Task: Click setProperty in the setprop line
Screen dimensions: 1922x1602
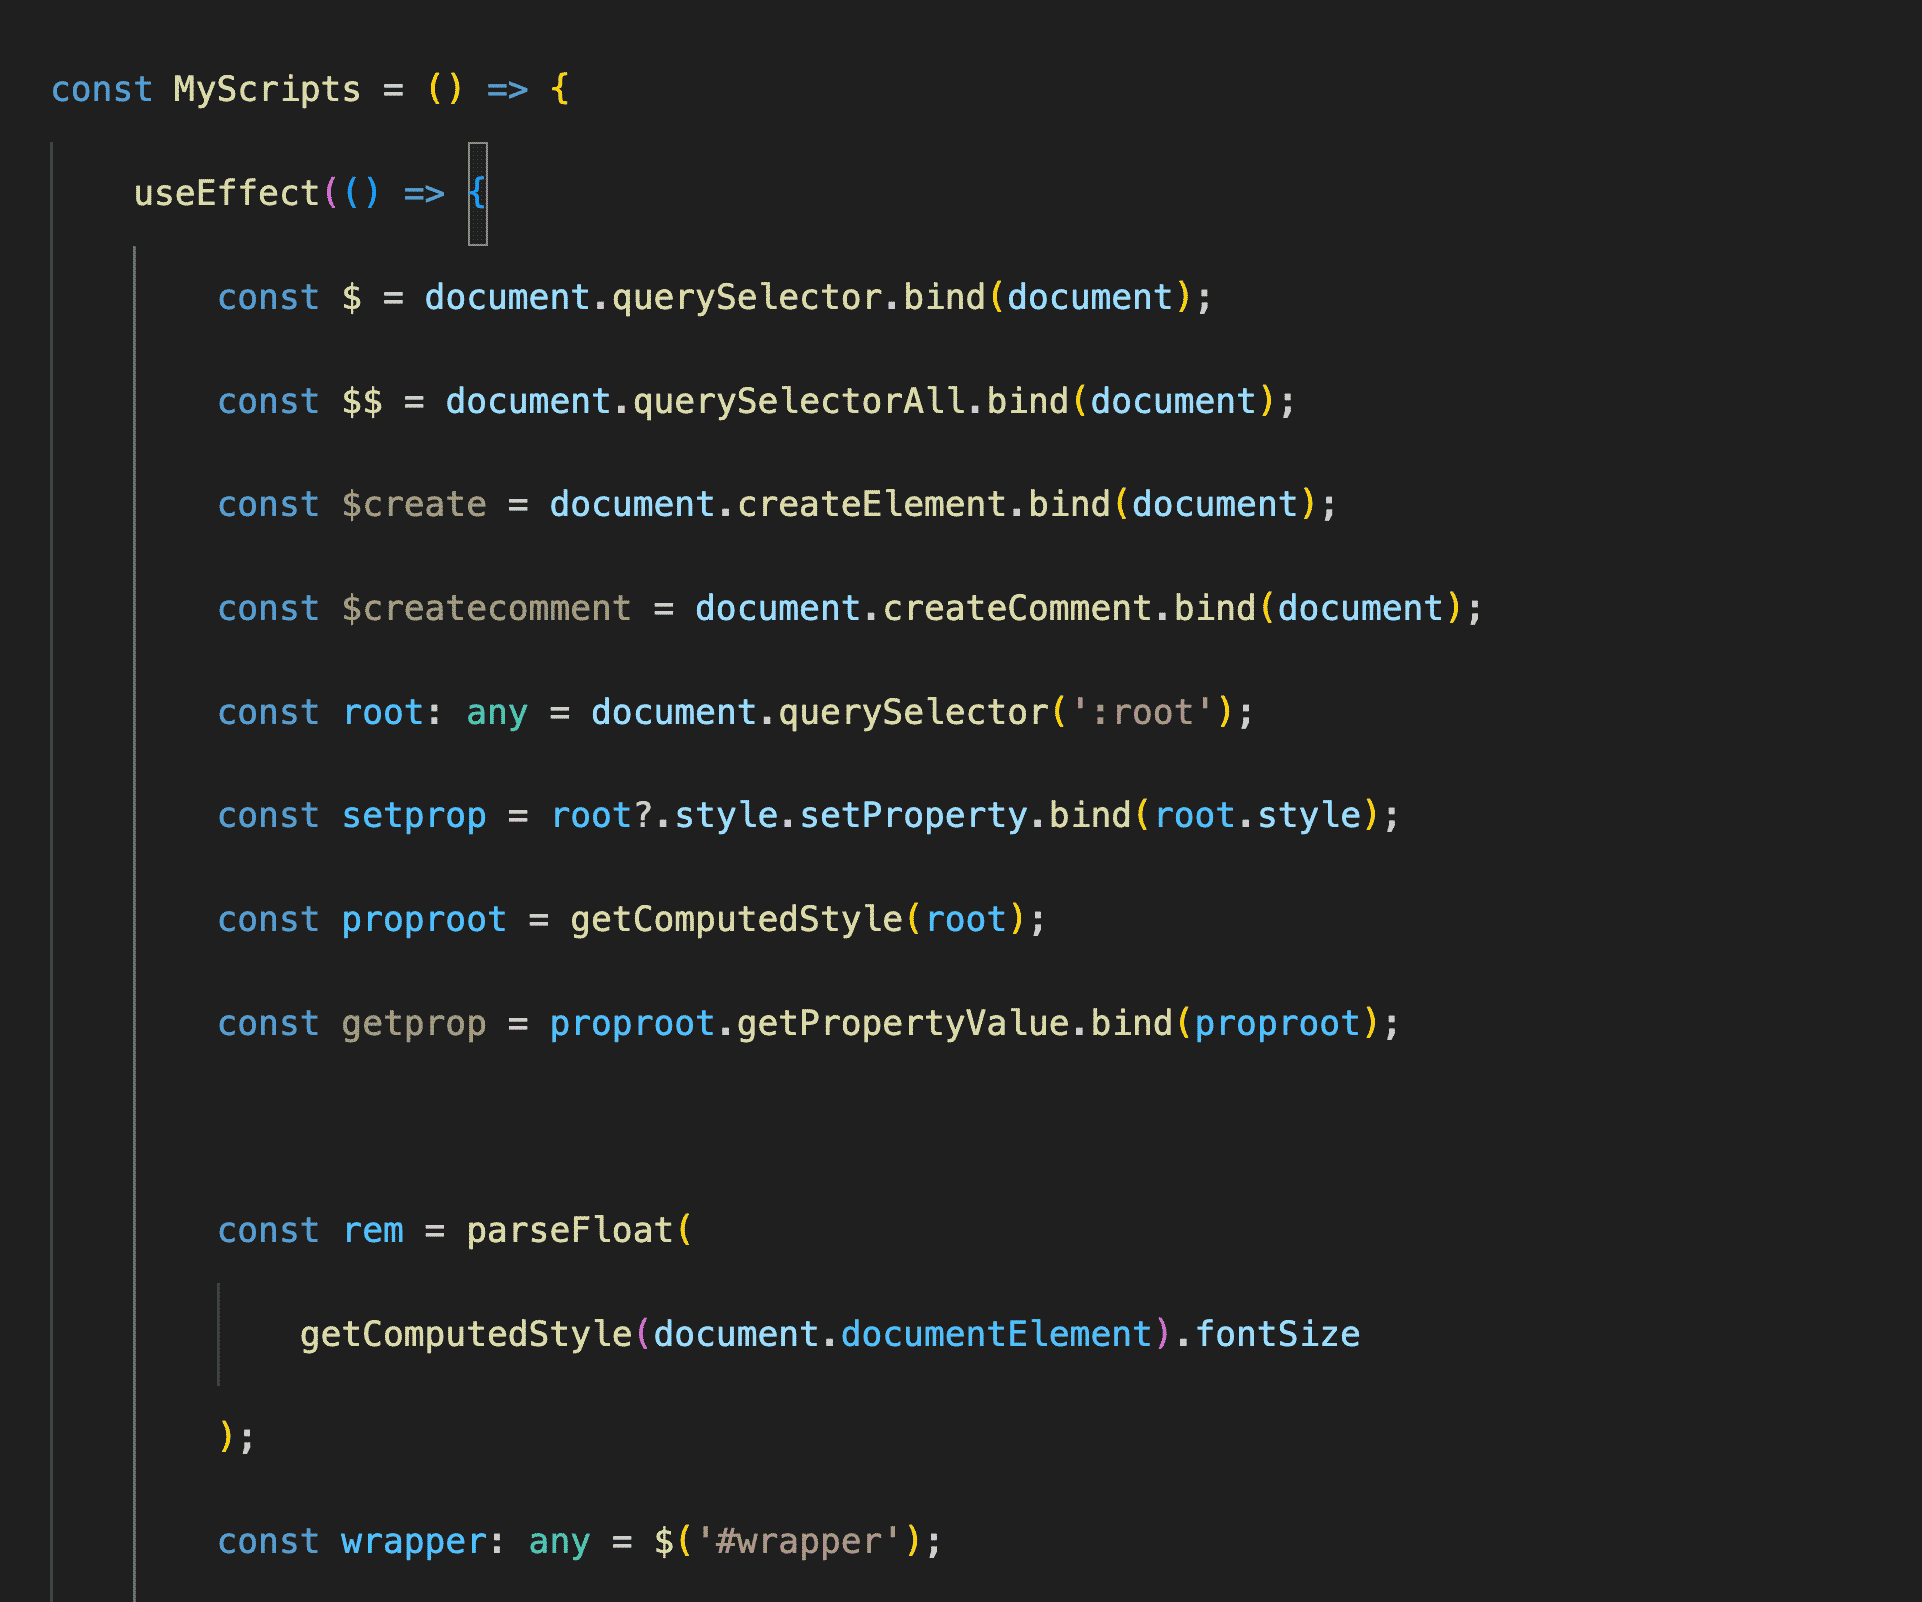Action: point(913,815)
